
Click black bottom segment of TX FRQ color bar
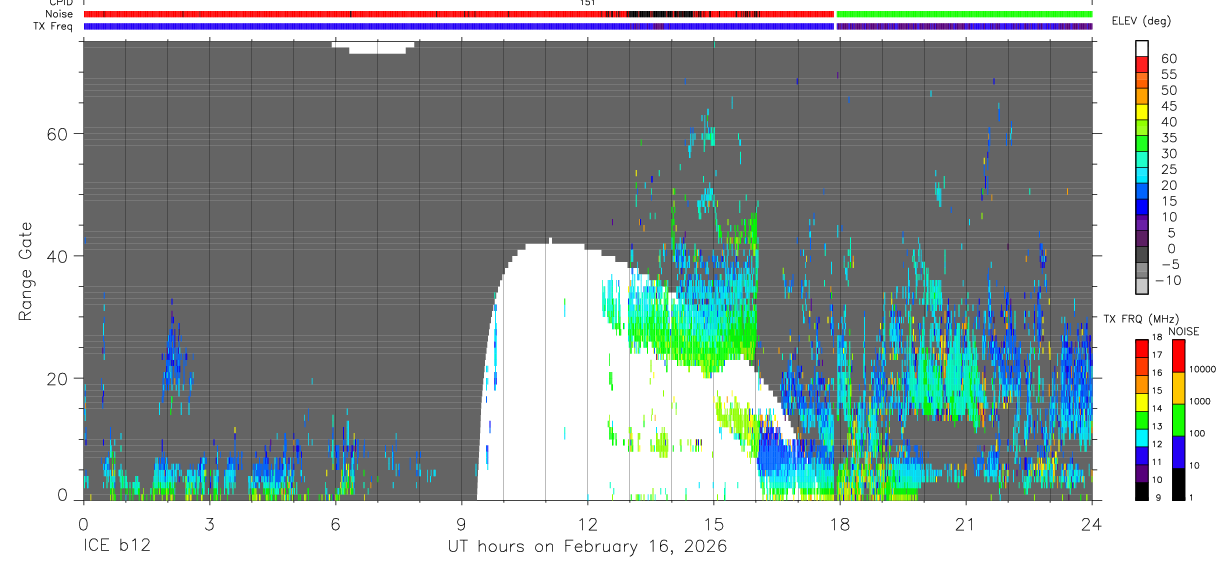pos(1142,491)
